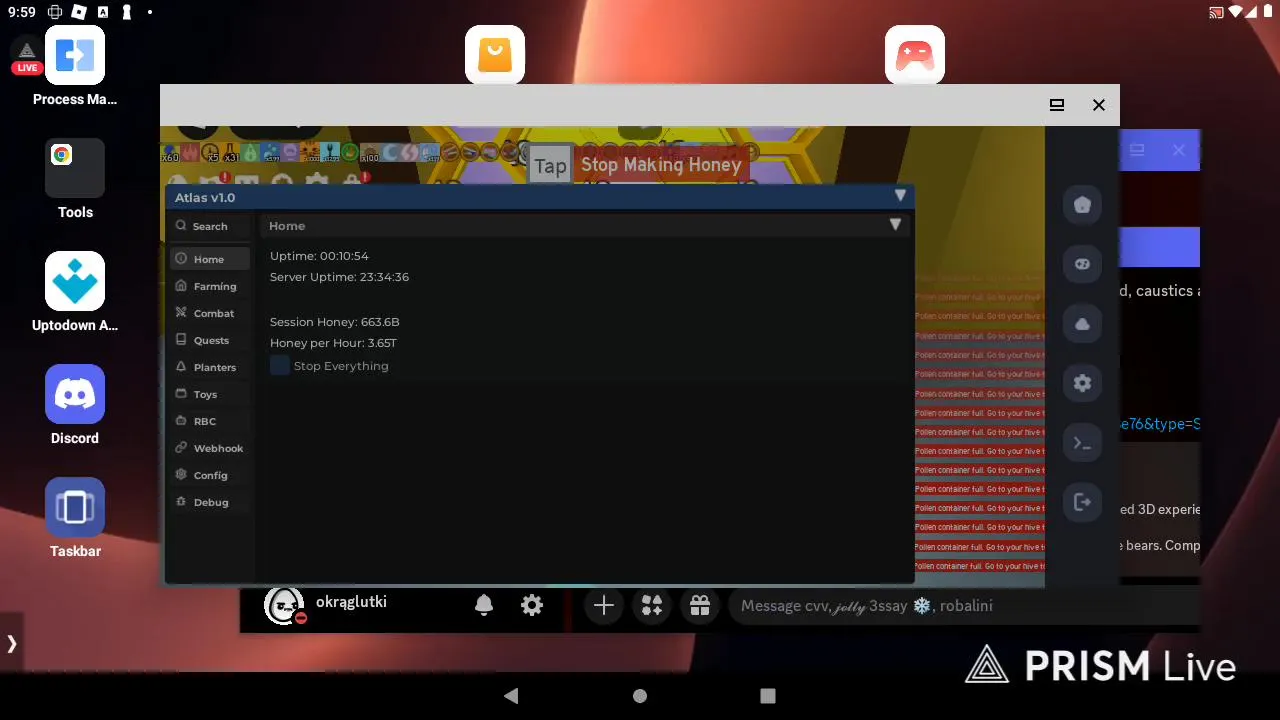Viewport: 1280px width, 720px height.
Task: Open the Taskbar desktop app
Action: coord(75,518)
